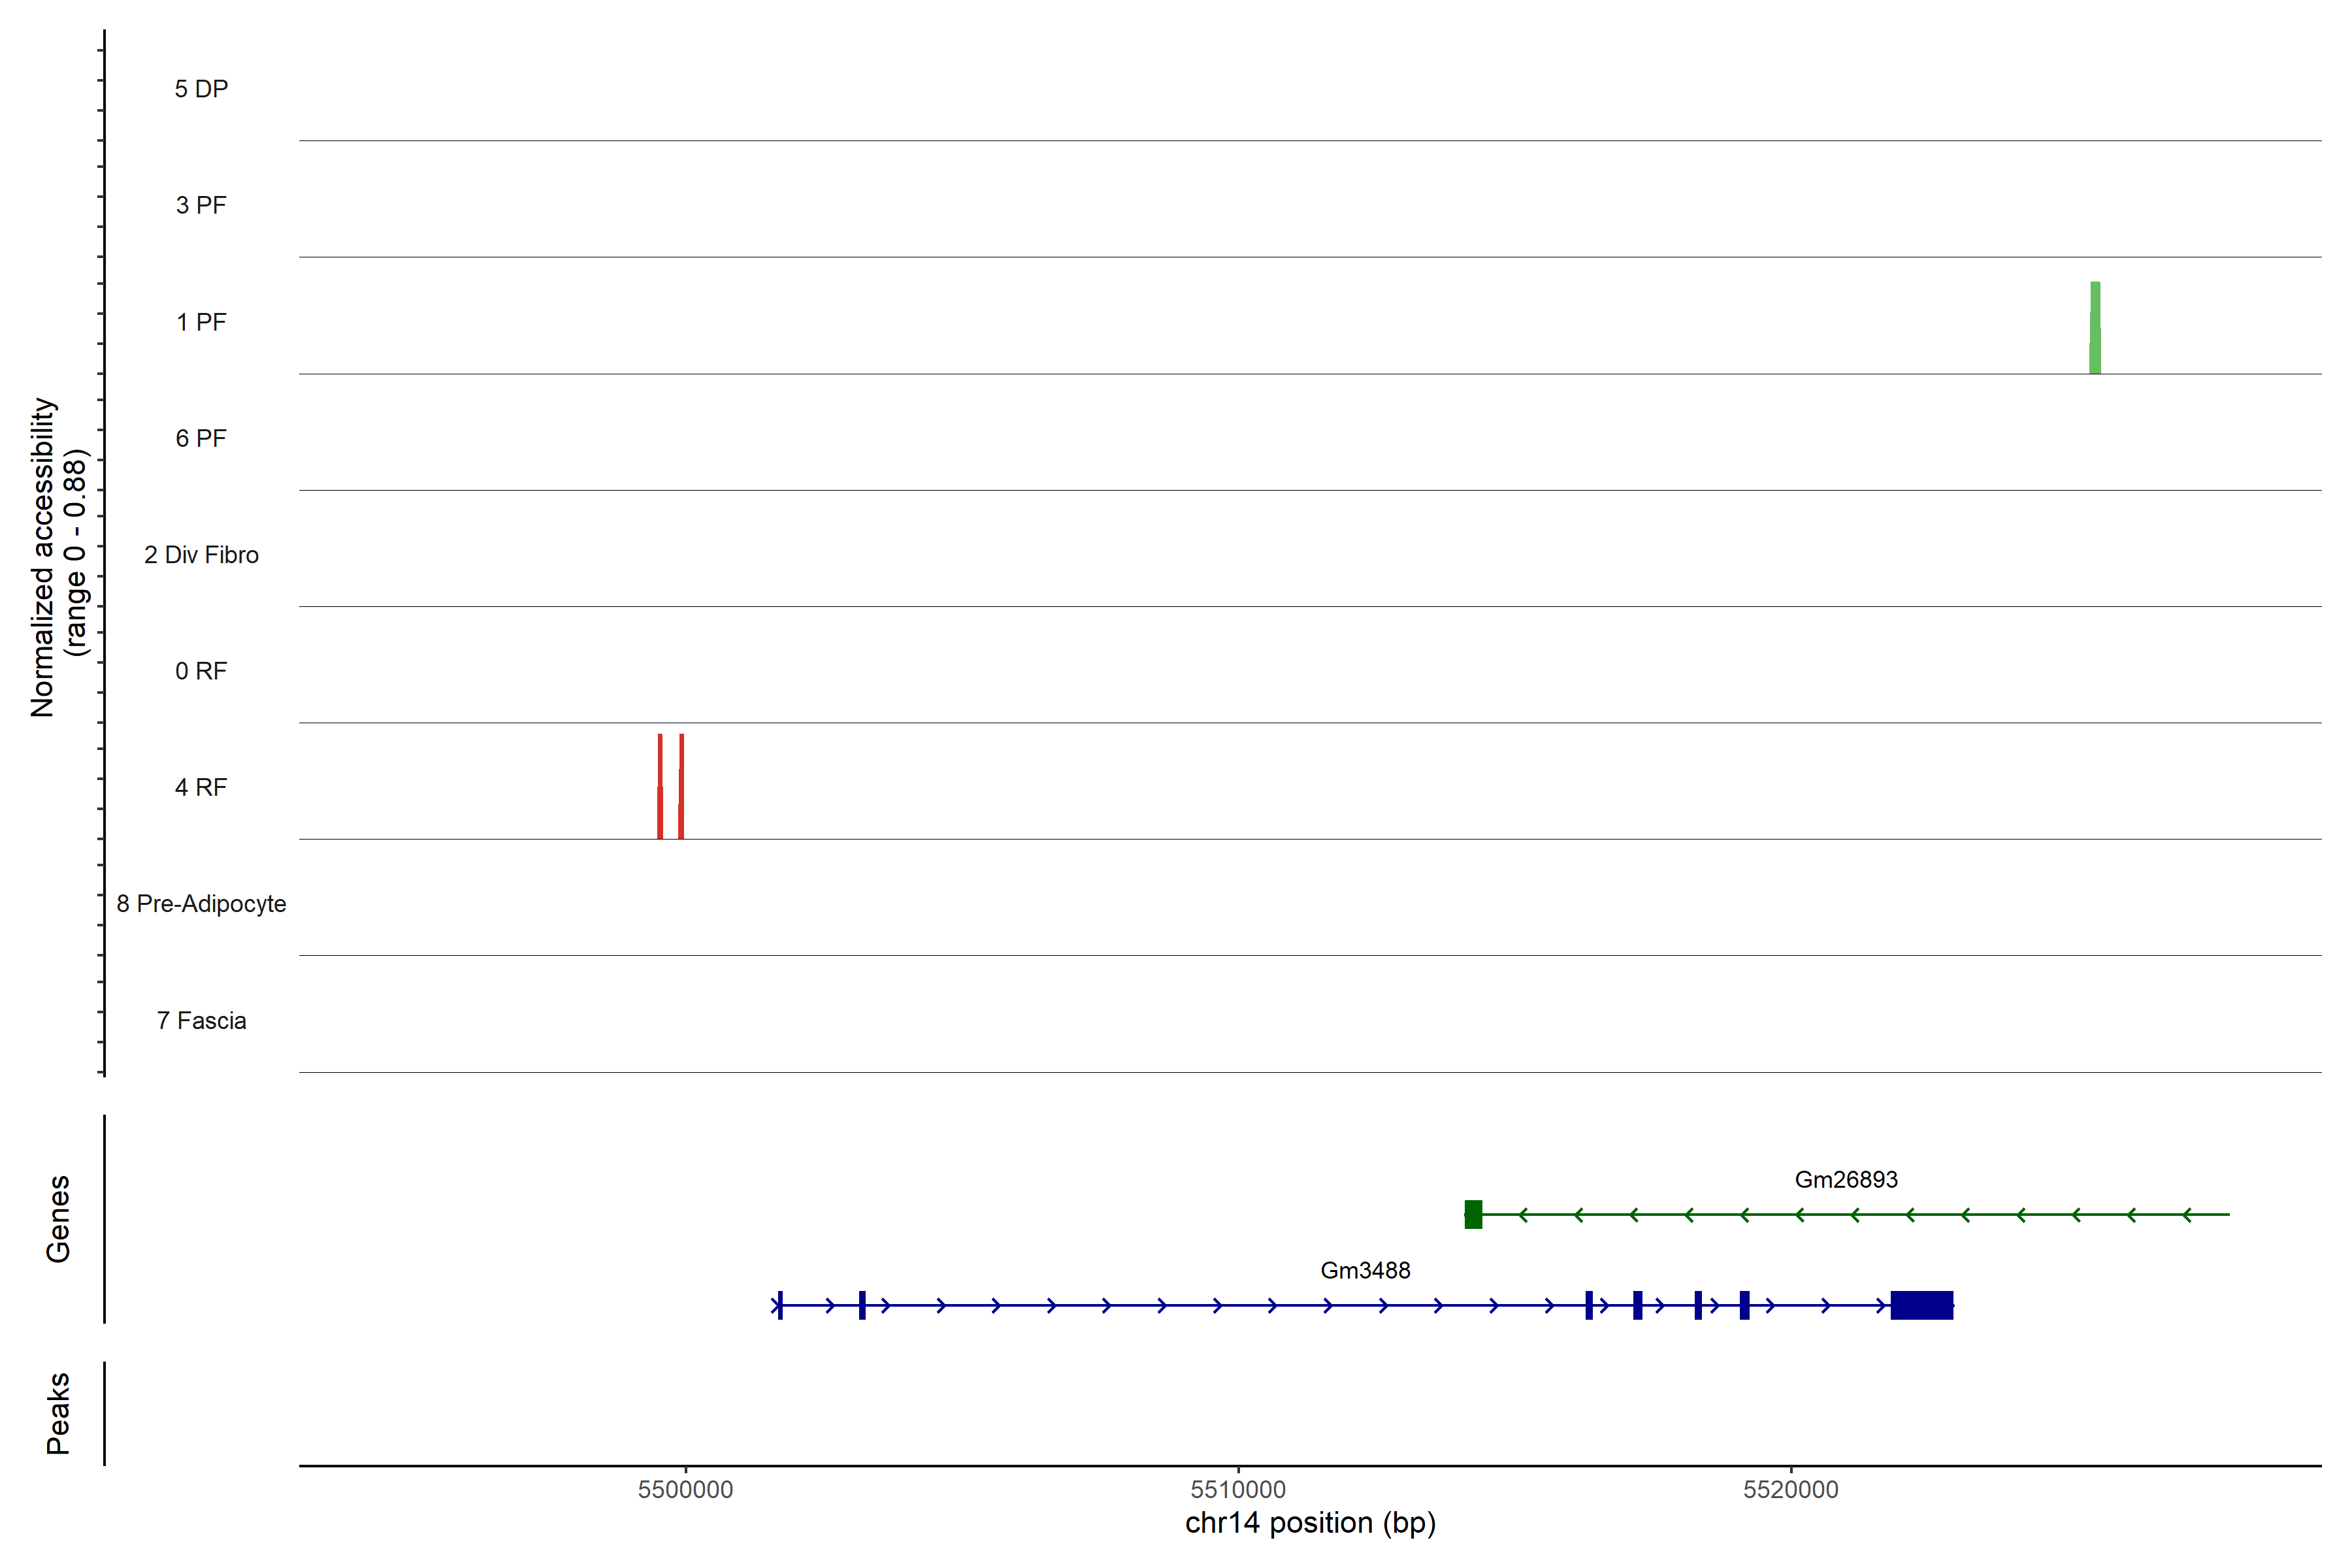Screen dimensions: 2352x1568
Task: Click the 7 Fascia track label
Action: pyautogui.click(x=201, y=1021)
